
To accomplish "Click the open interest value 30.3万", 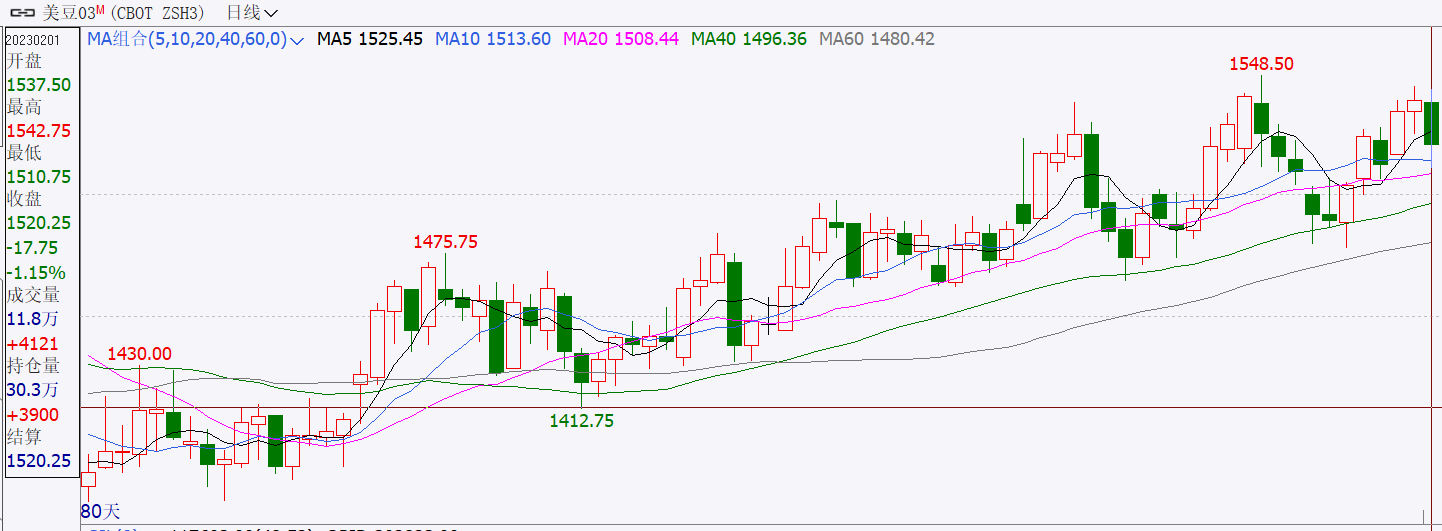I will click(33, 390).
